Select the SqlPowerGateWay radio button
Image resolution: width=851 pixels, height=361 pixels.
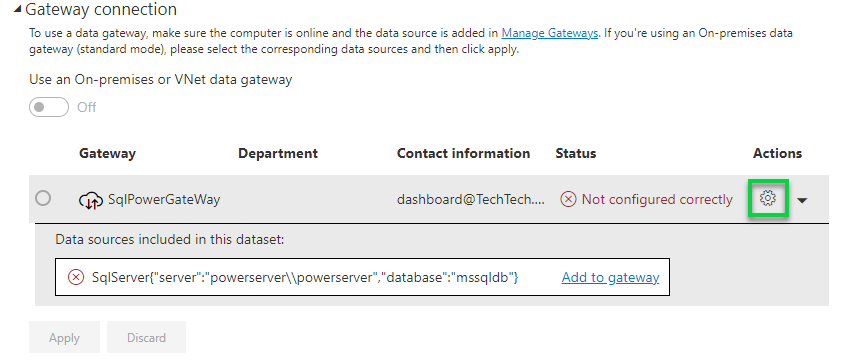(43, 198)
